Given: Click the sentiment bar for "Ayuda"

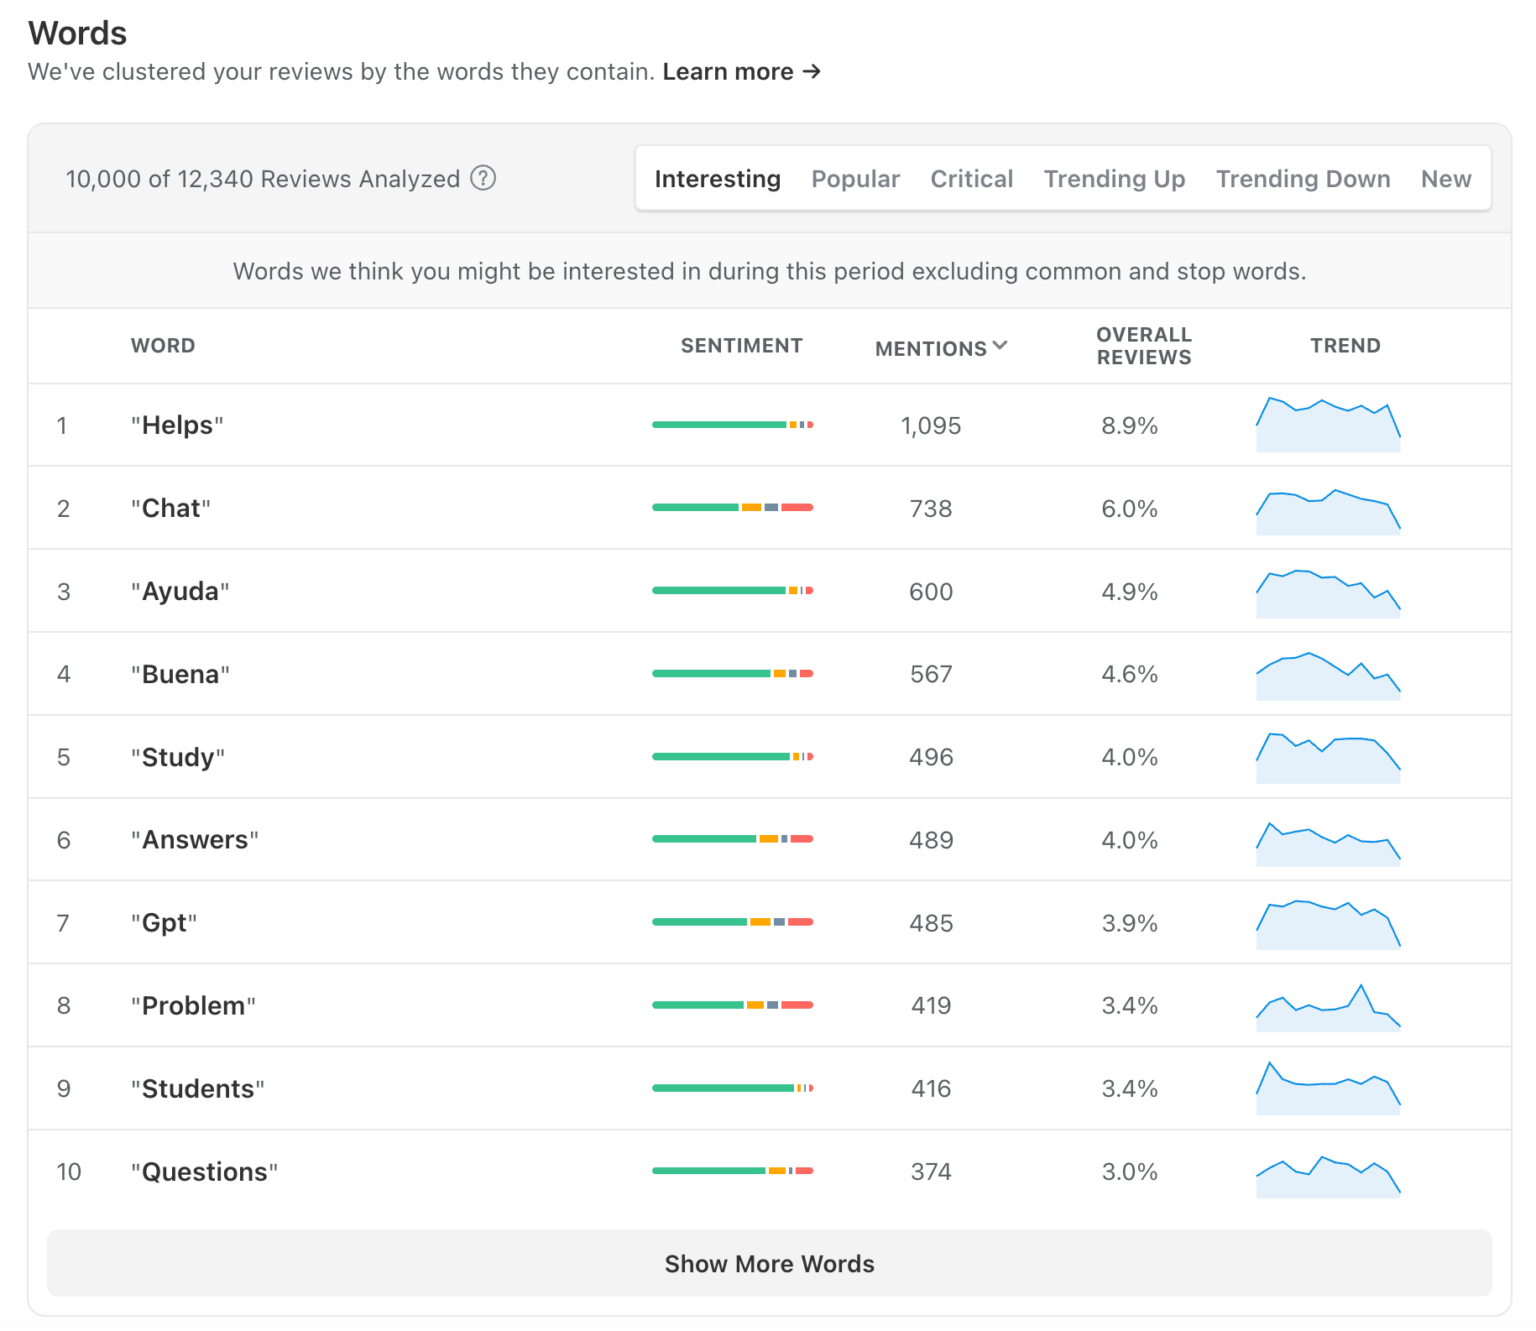Looking at the screenshot, I should pyautogui.click(x=732, y=590).
